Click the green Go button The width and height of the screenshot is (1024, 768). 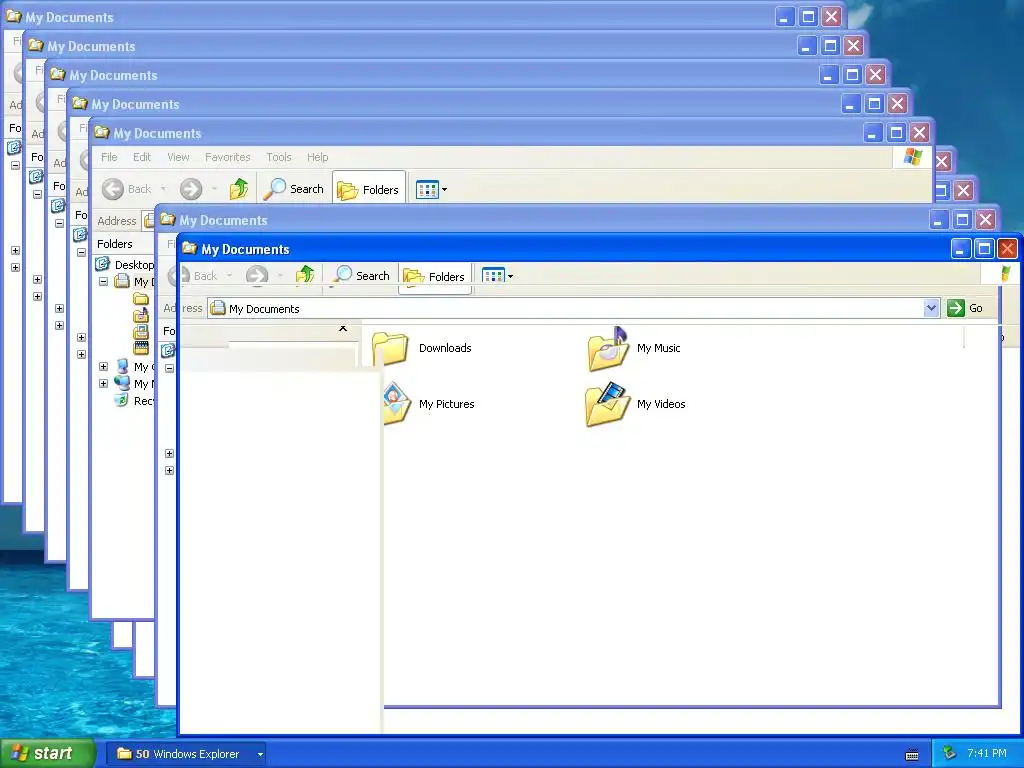click(965, 308)
